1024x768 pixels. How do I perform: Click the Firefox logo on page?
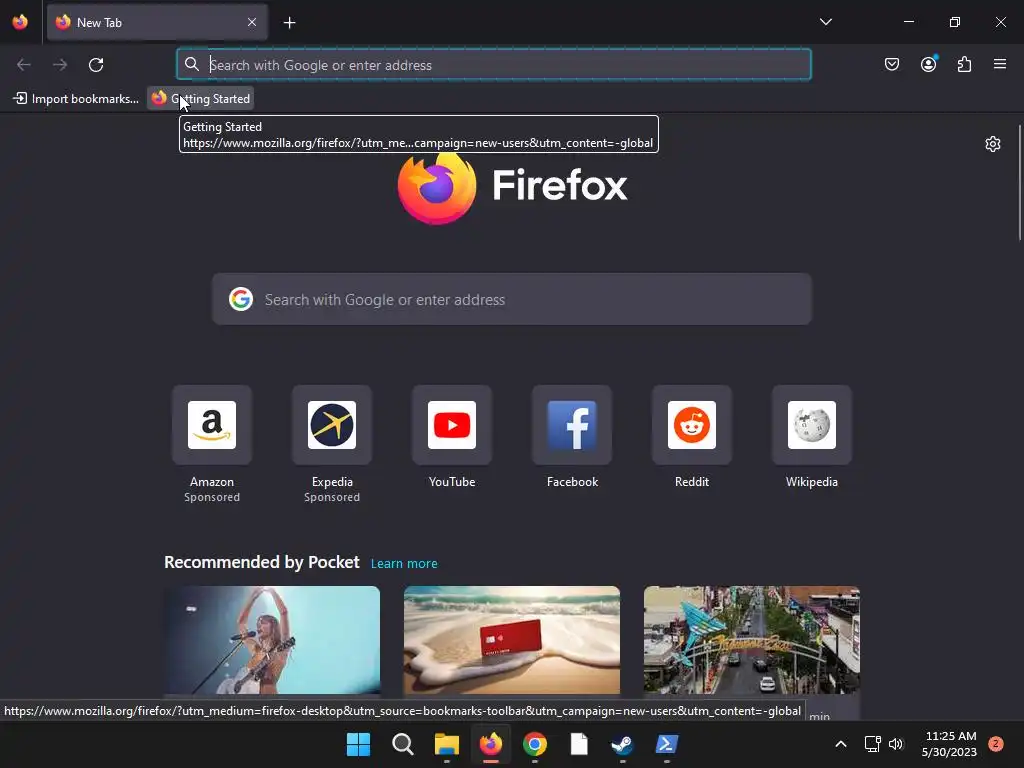(512, 186)
